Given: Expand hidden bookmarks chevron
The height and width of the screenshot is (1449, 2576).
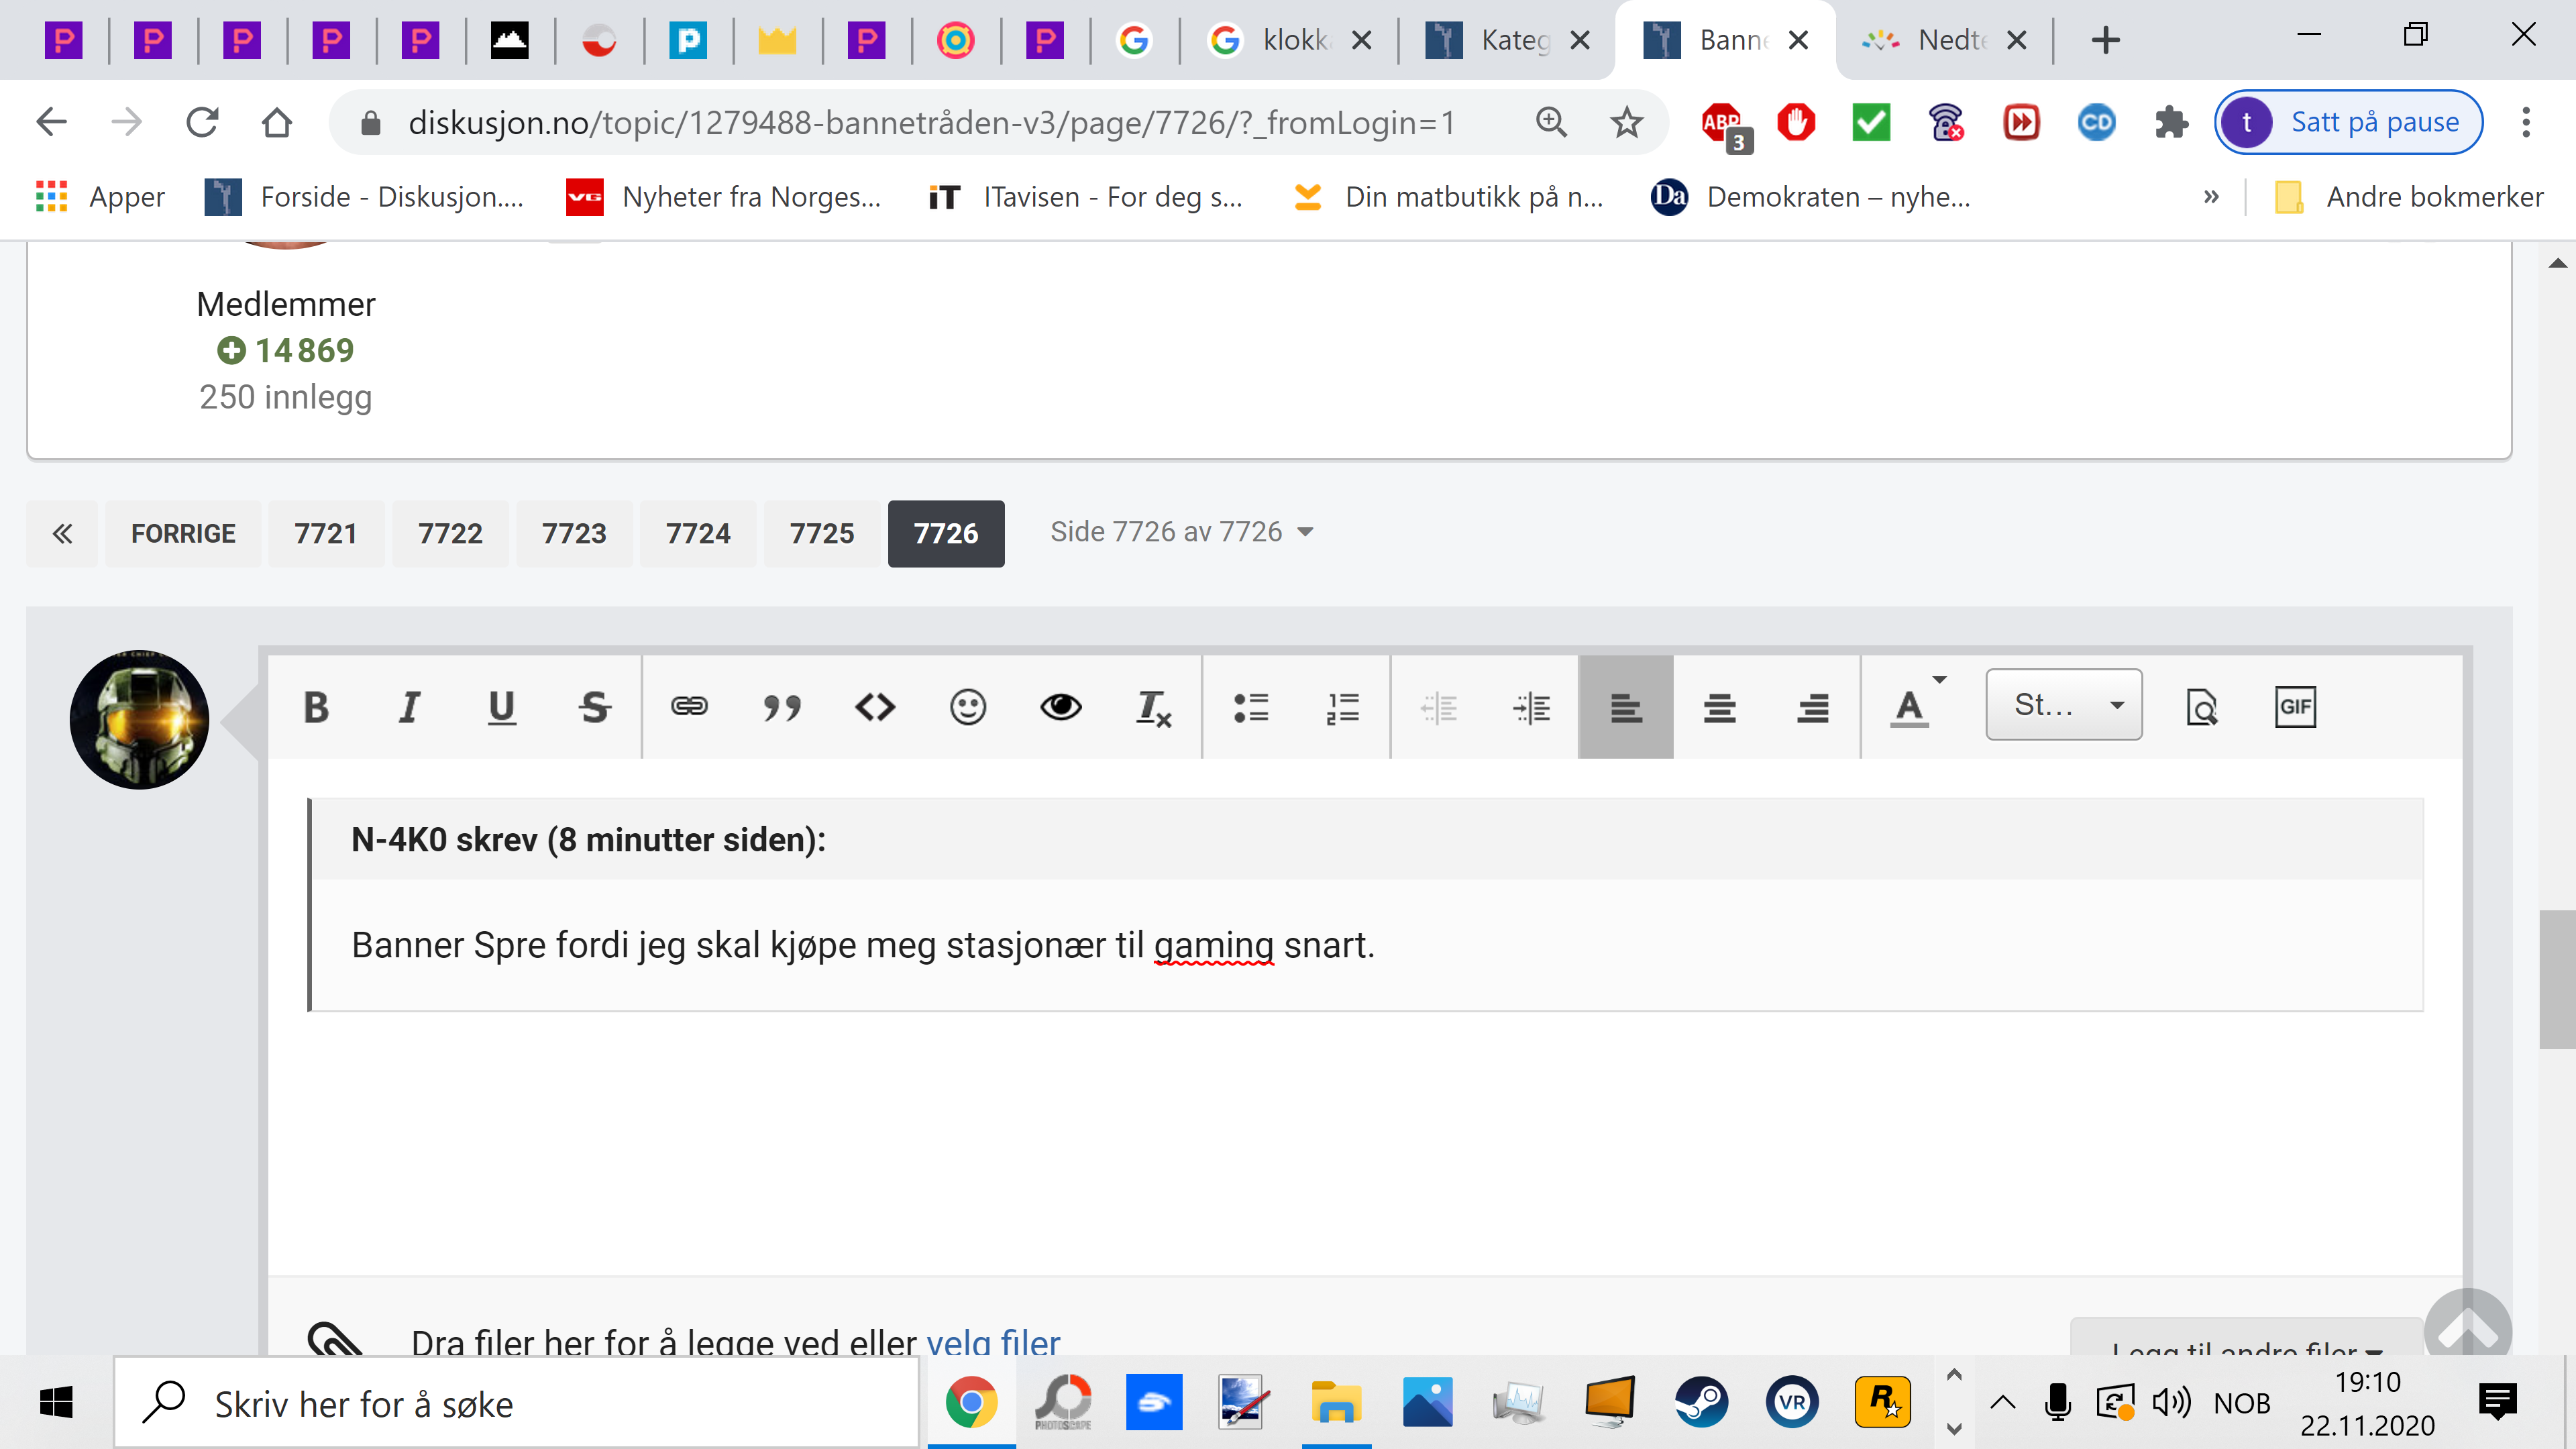Looking at the screenshot, I should (x=2211, y=197).
